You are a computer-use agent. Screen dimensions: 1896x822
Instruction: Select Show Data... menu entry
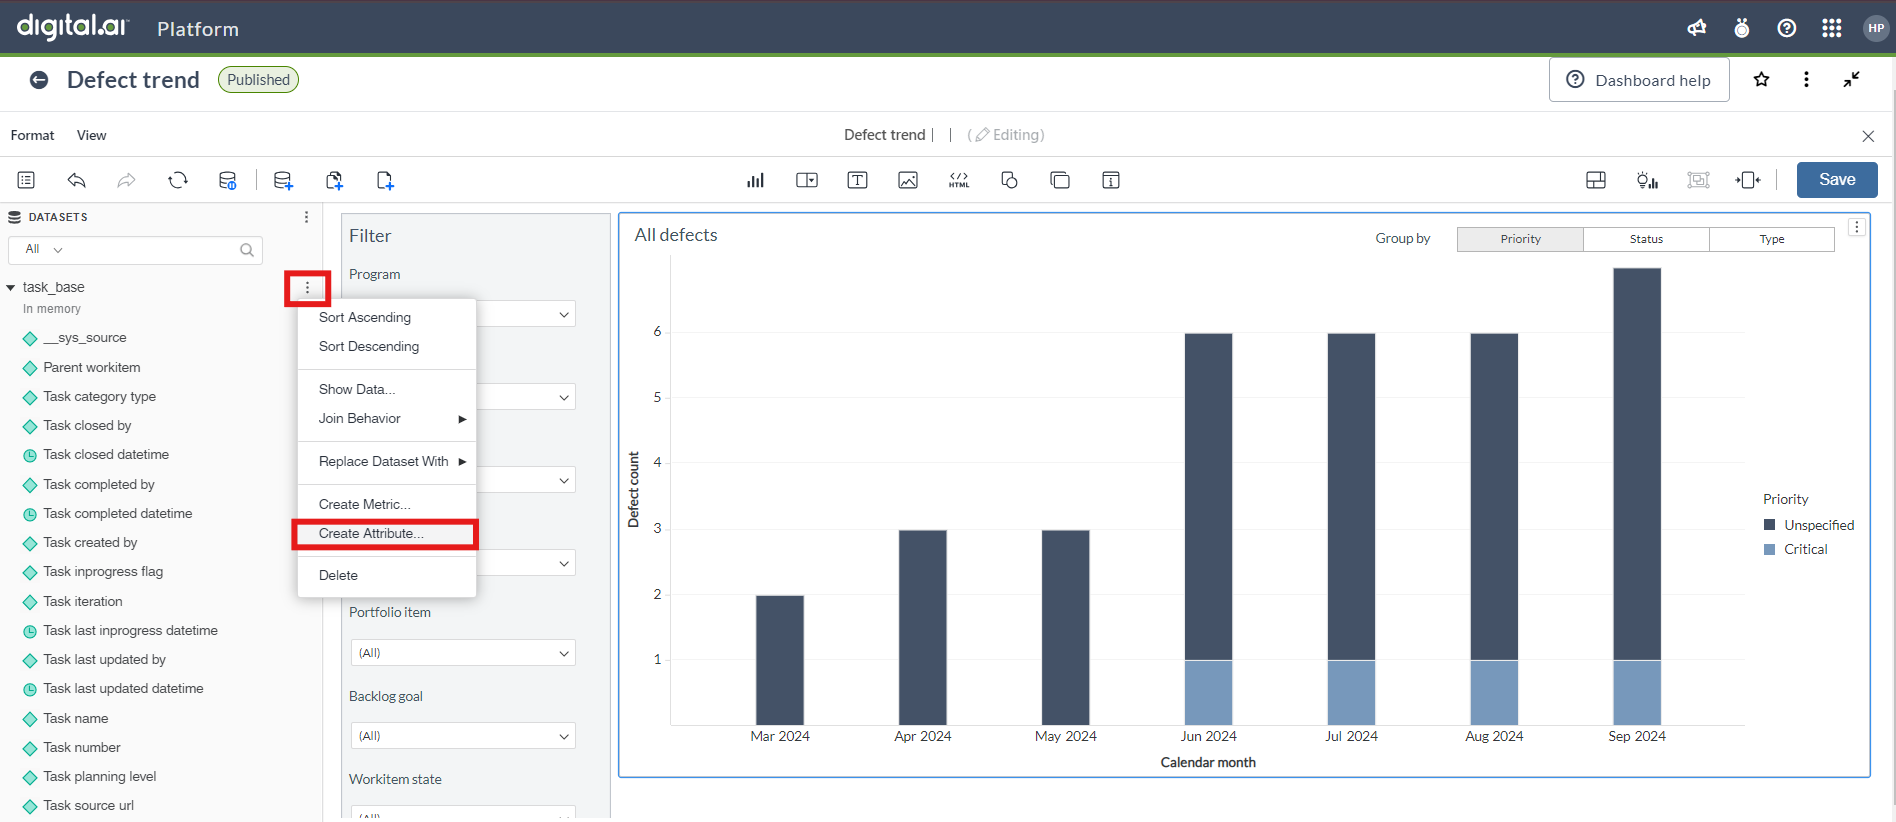[x=387, y=389]
